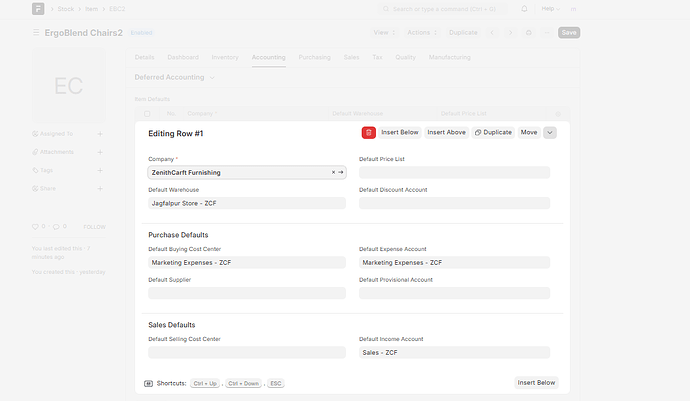Open notifications bell icon
The width and height of the screenshot is (690, 401).
click(524, 9)
